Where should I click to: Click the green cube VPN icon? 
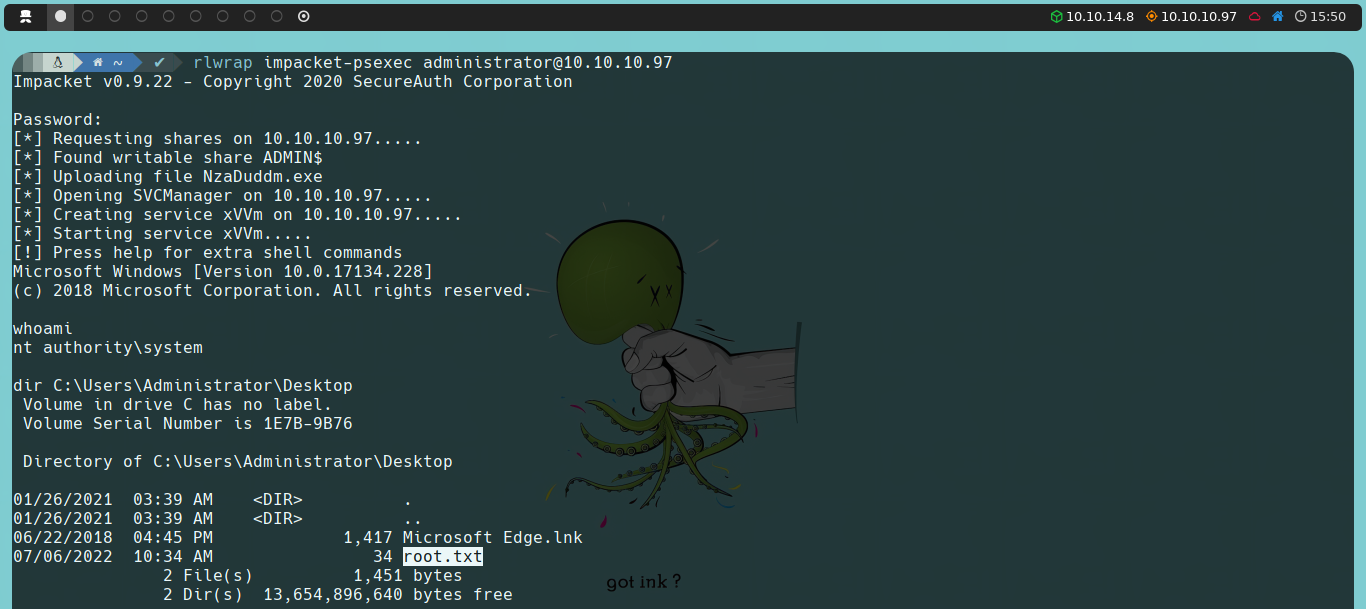pos(1056,16)
